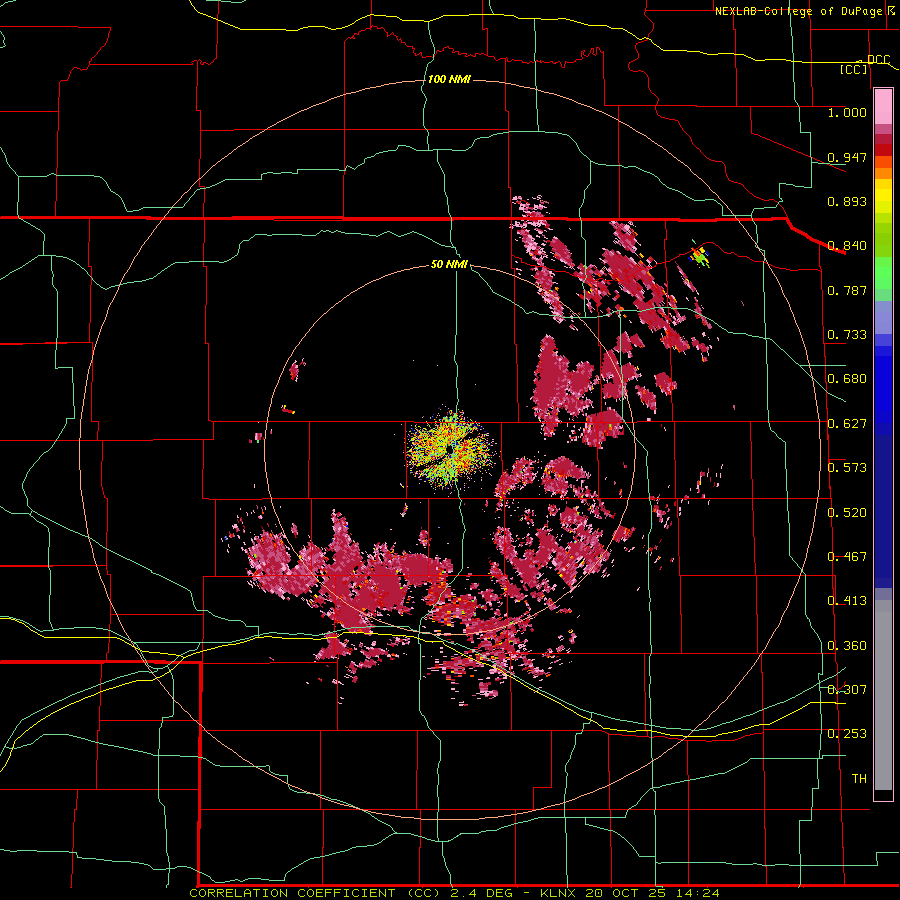Image resolution: width=900 pixels, height=900 pixels.
Task: Click the 100 NMI range ring label
Action: click(x=449, y=79)
